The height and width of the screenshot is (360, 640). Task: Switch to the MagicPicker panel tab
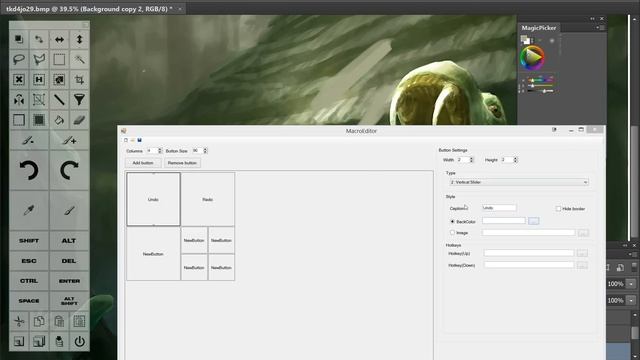click(539, 28)
